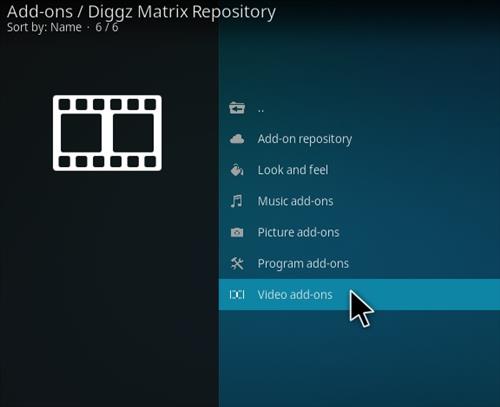Click the cloud icon for Add-on repository
Image resolution: width=500 pixels, height=407 pixels.
tap(237, 139)
